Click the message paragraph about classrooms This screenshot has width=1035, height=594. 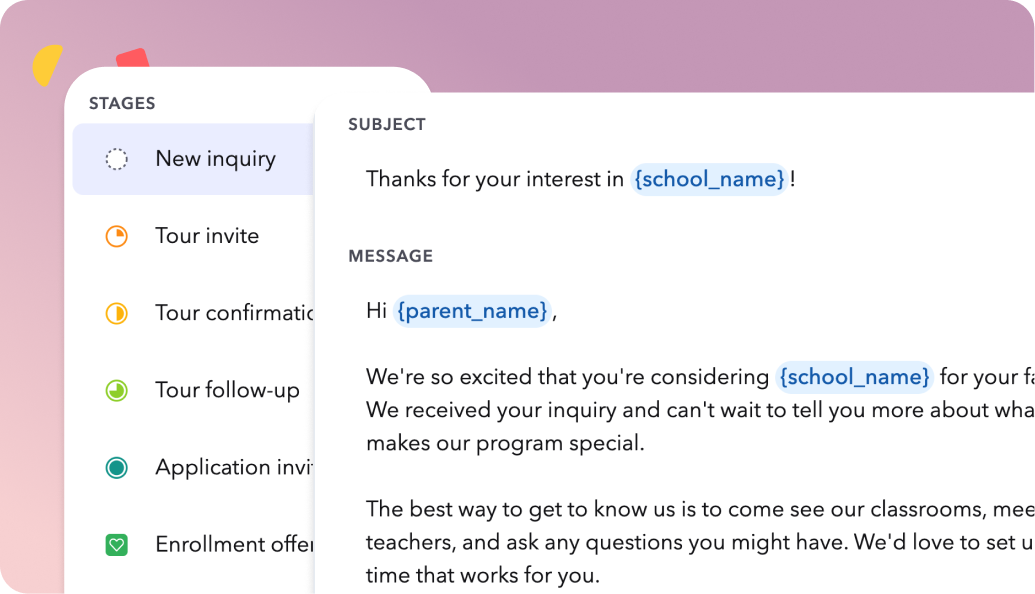[x=700, y=542]
